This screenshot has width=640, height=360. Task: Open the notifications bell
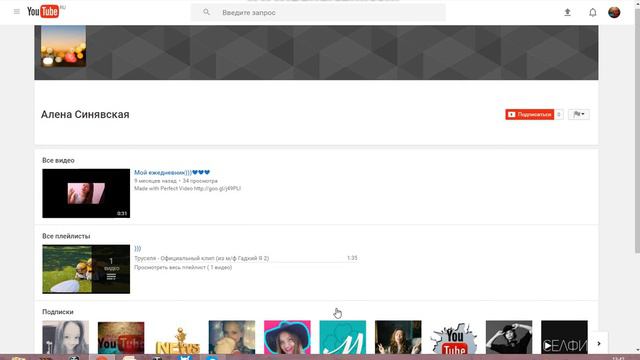coord(593,12)
